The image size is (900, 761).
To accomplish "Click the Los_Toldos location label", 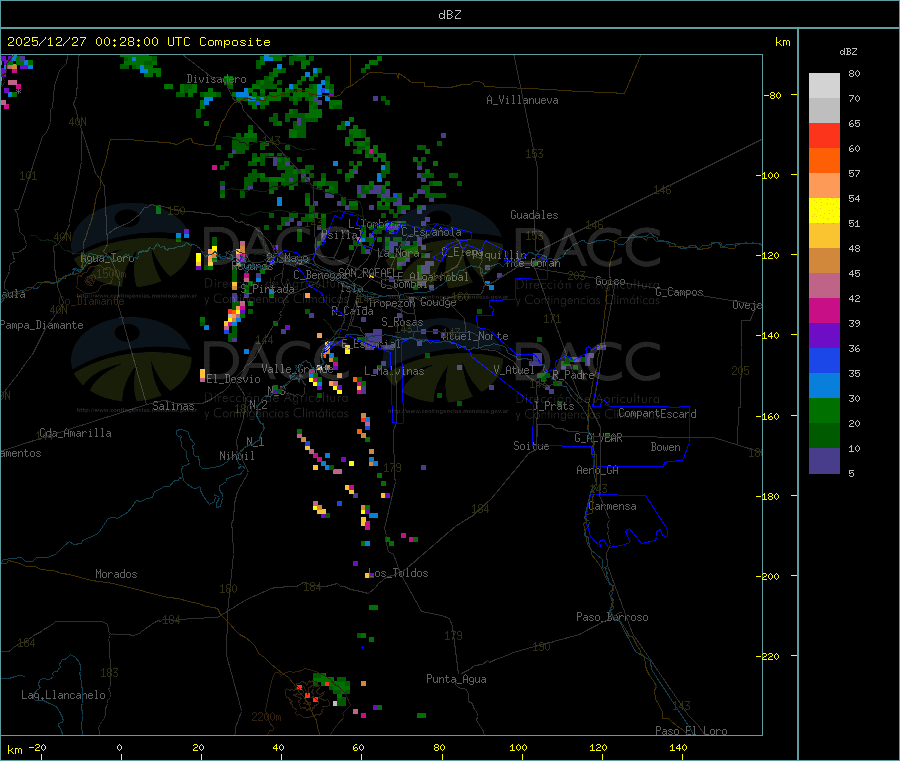I will [398, 573].
